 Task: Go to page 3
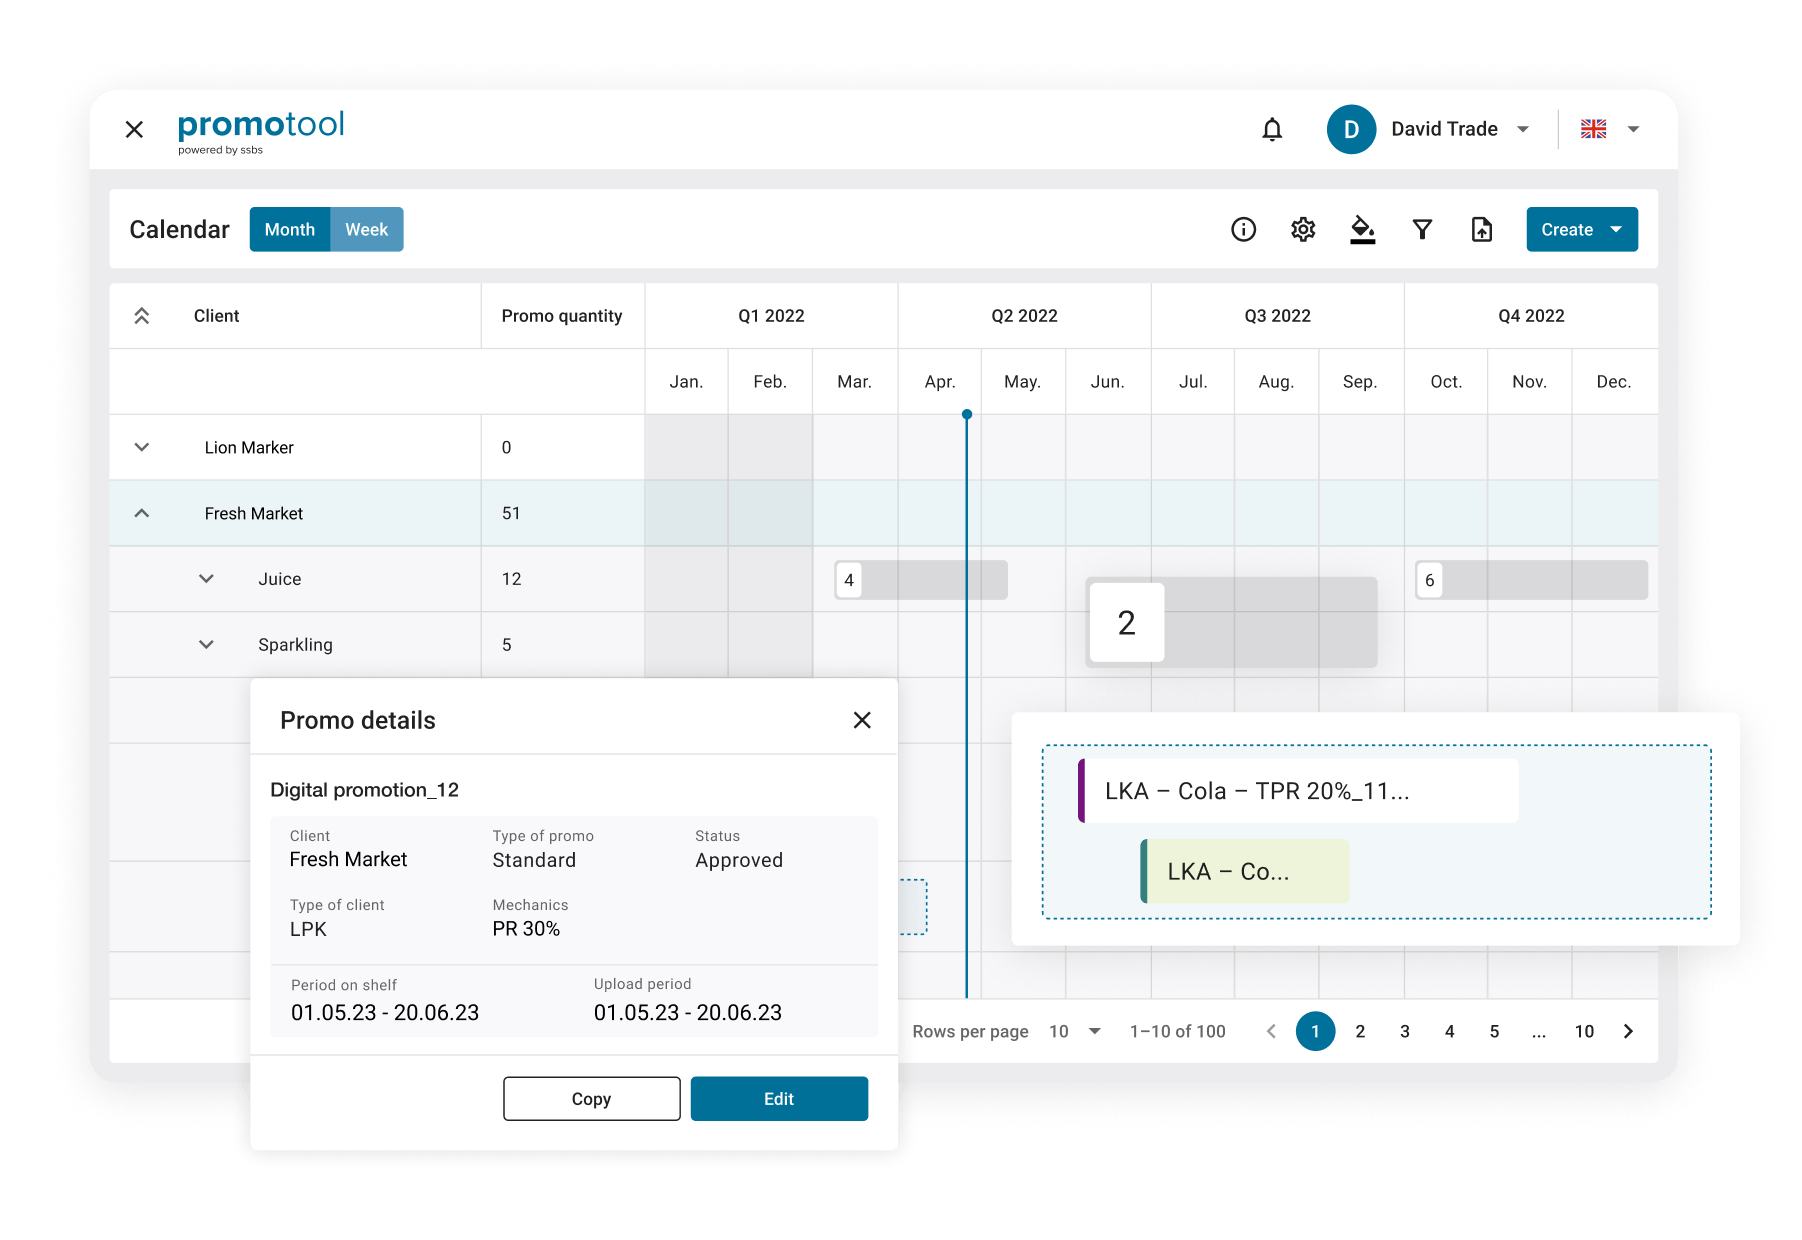[x=1404, y=1031]
